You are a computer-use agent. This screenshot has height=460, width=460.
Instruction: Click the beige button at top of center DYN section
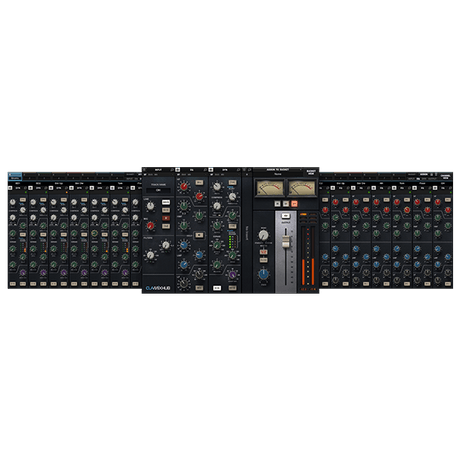[x=232, y=182]
